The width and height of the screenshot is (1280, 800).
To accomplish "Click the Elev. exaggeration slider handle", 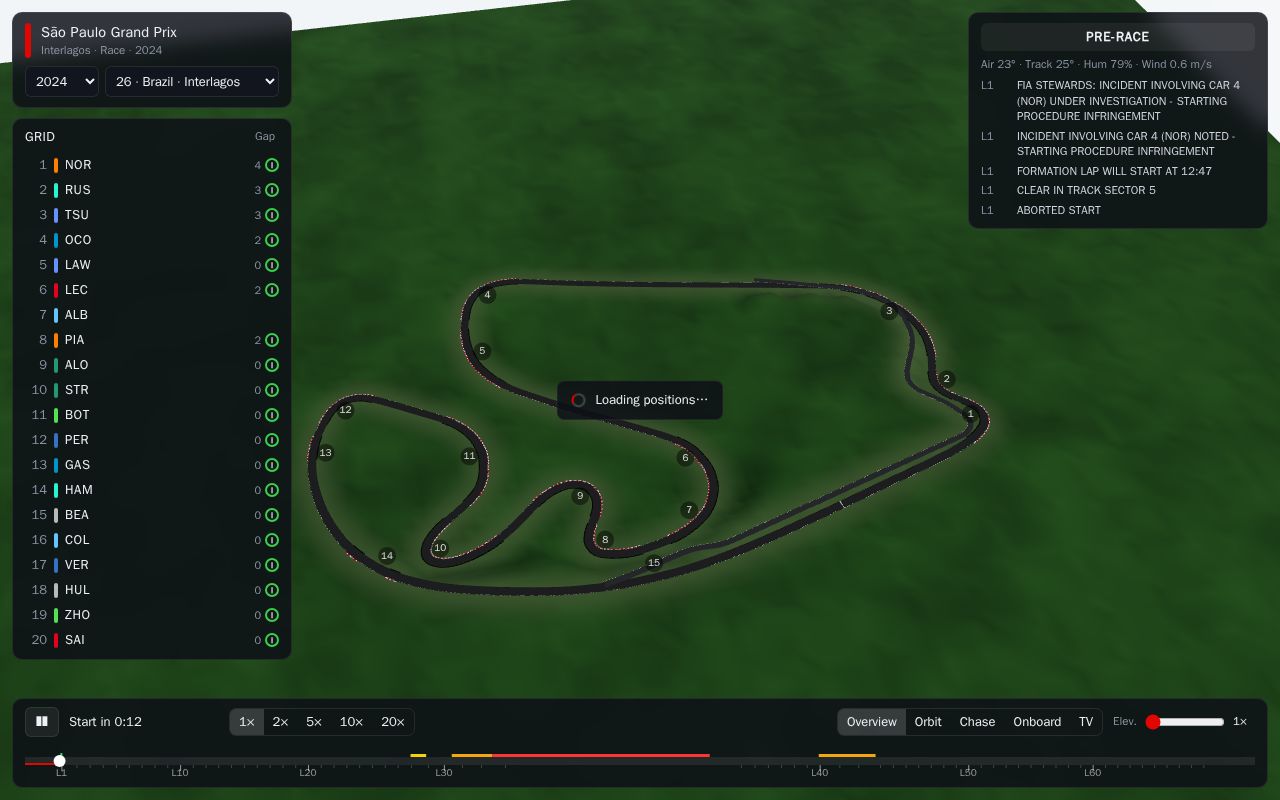I will (x=1153, y=722).
